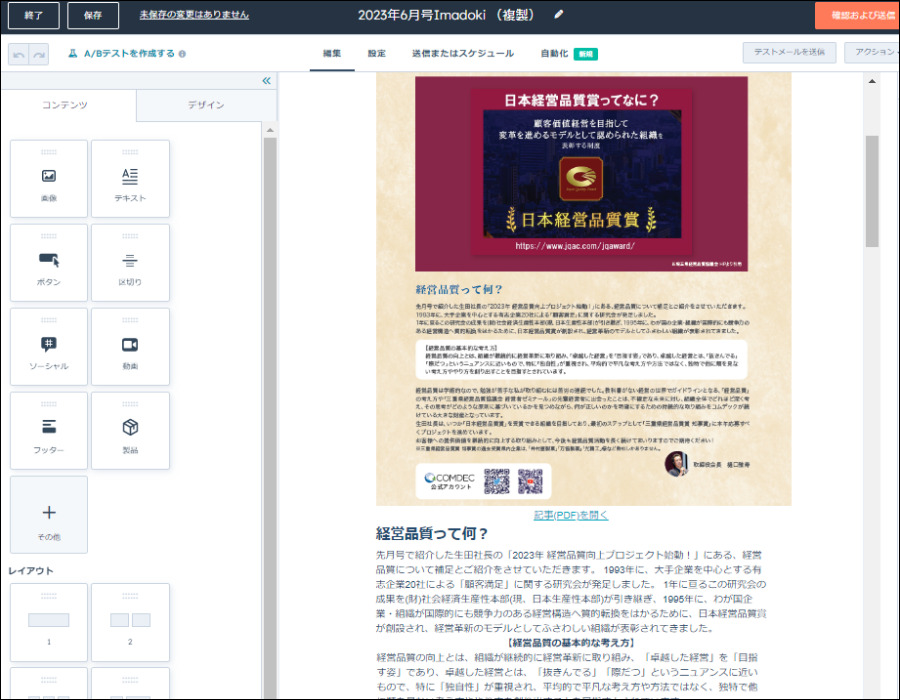Click sidebar scrollbar up arrow
The height and width of the screenshot is (700, 900).
270,130
